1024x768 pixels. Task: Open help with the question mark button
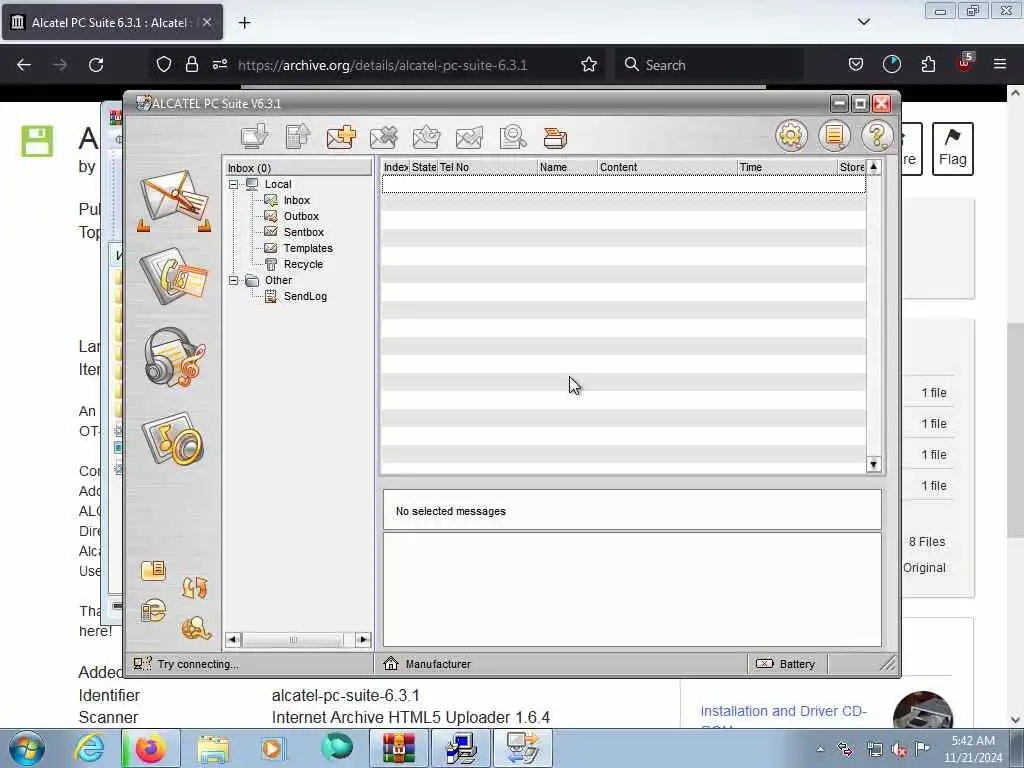click(x=877, y=136)
